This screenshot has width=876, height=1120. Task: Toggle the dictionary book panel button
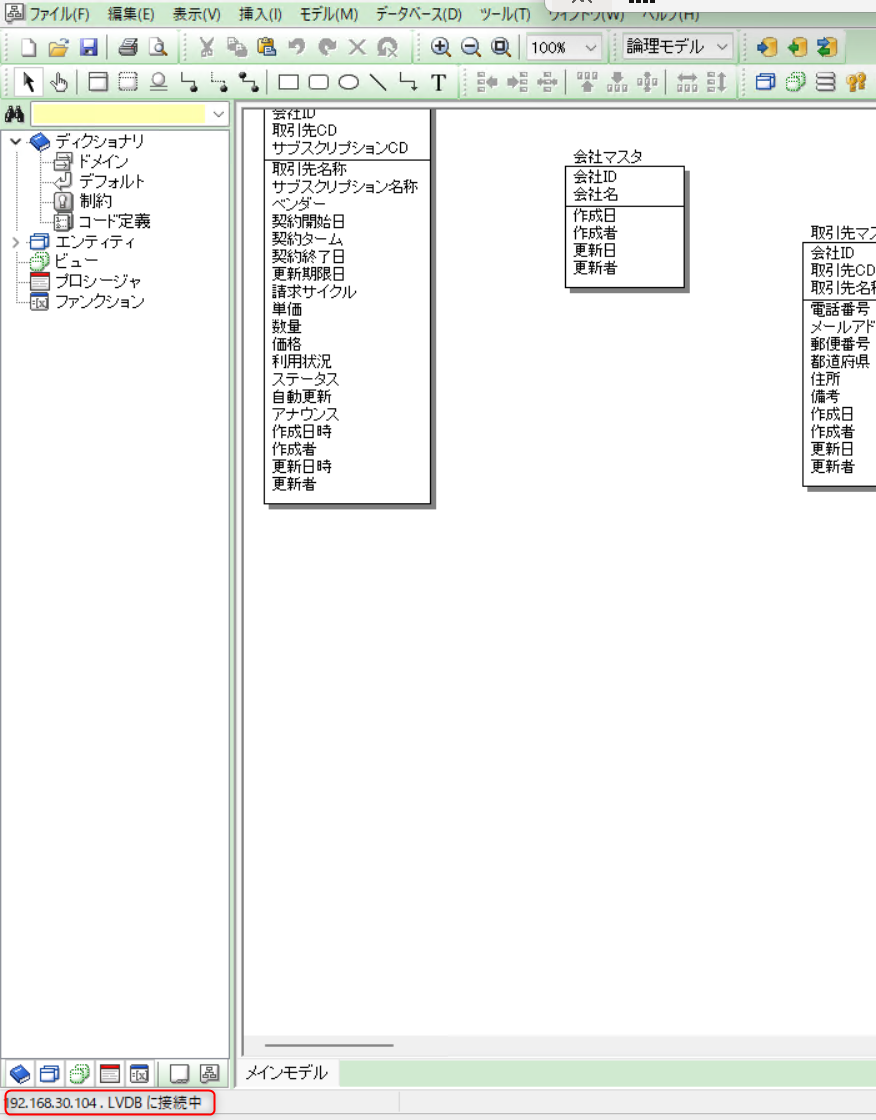tap(18, 1074)
